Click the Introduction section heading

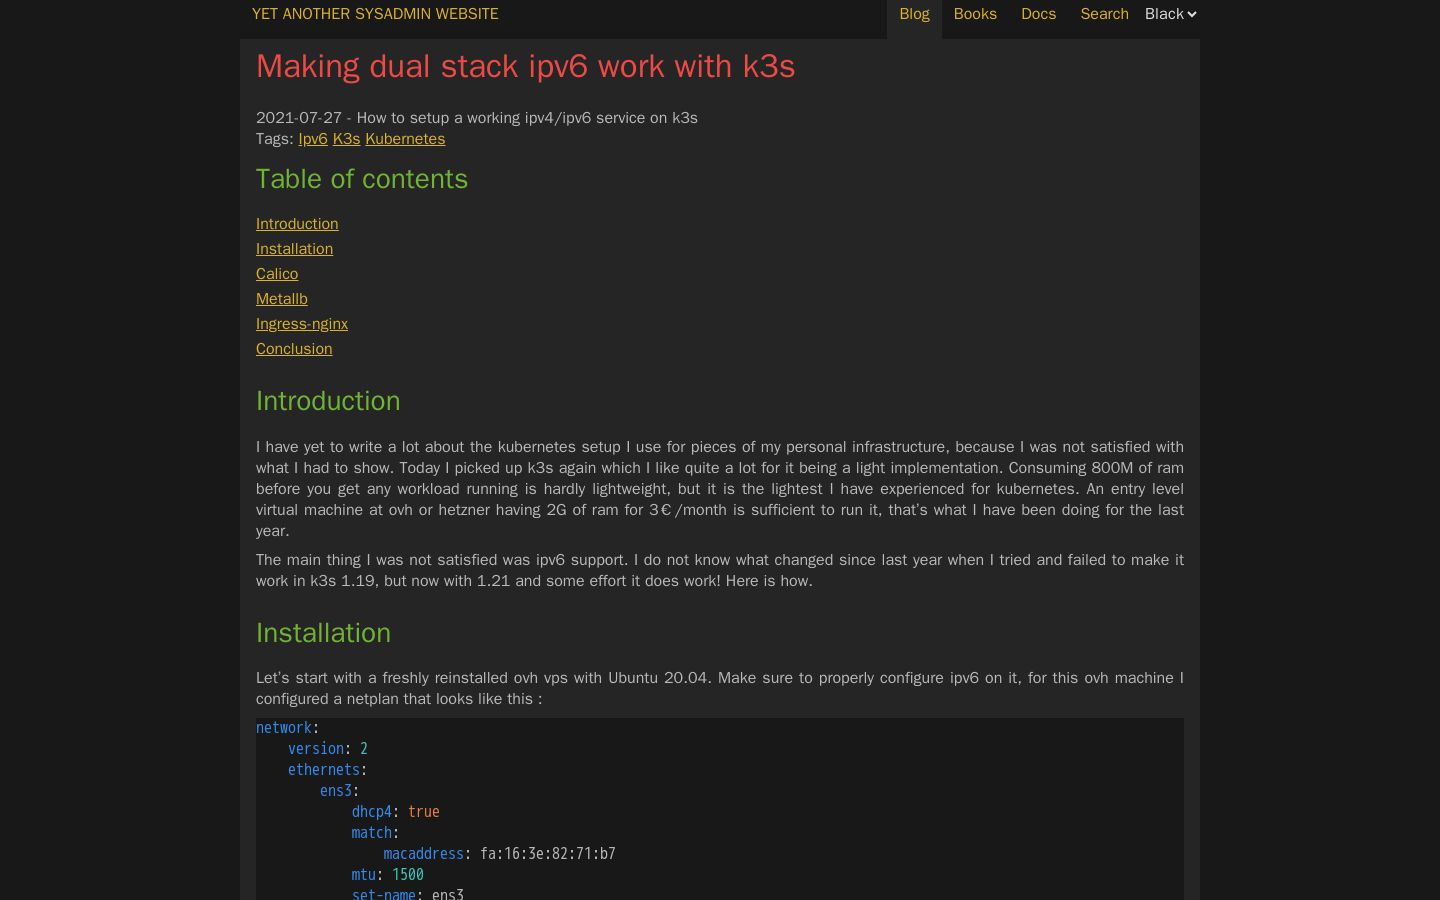pyautogui.click(x=328, y=401)
